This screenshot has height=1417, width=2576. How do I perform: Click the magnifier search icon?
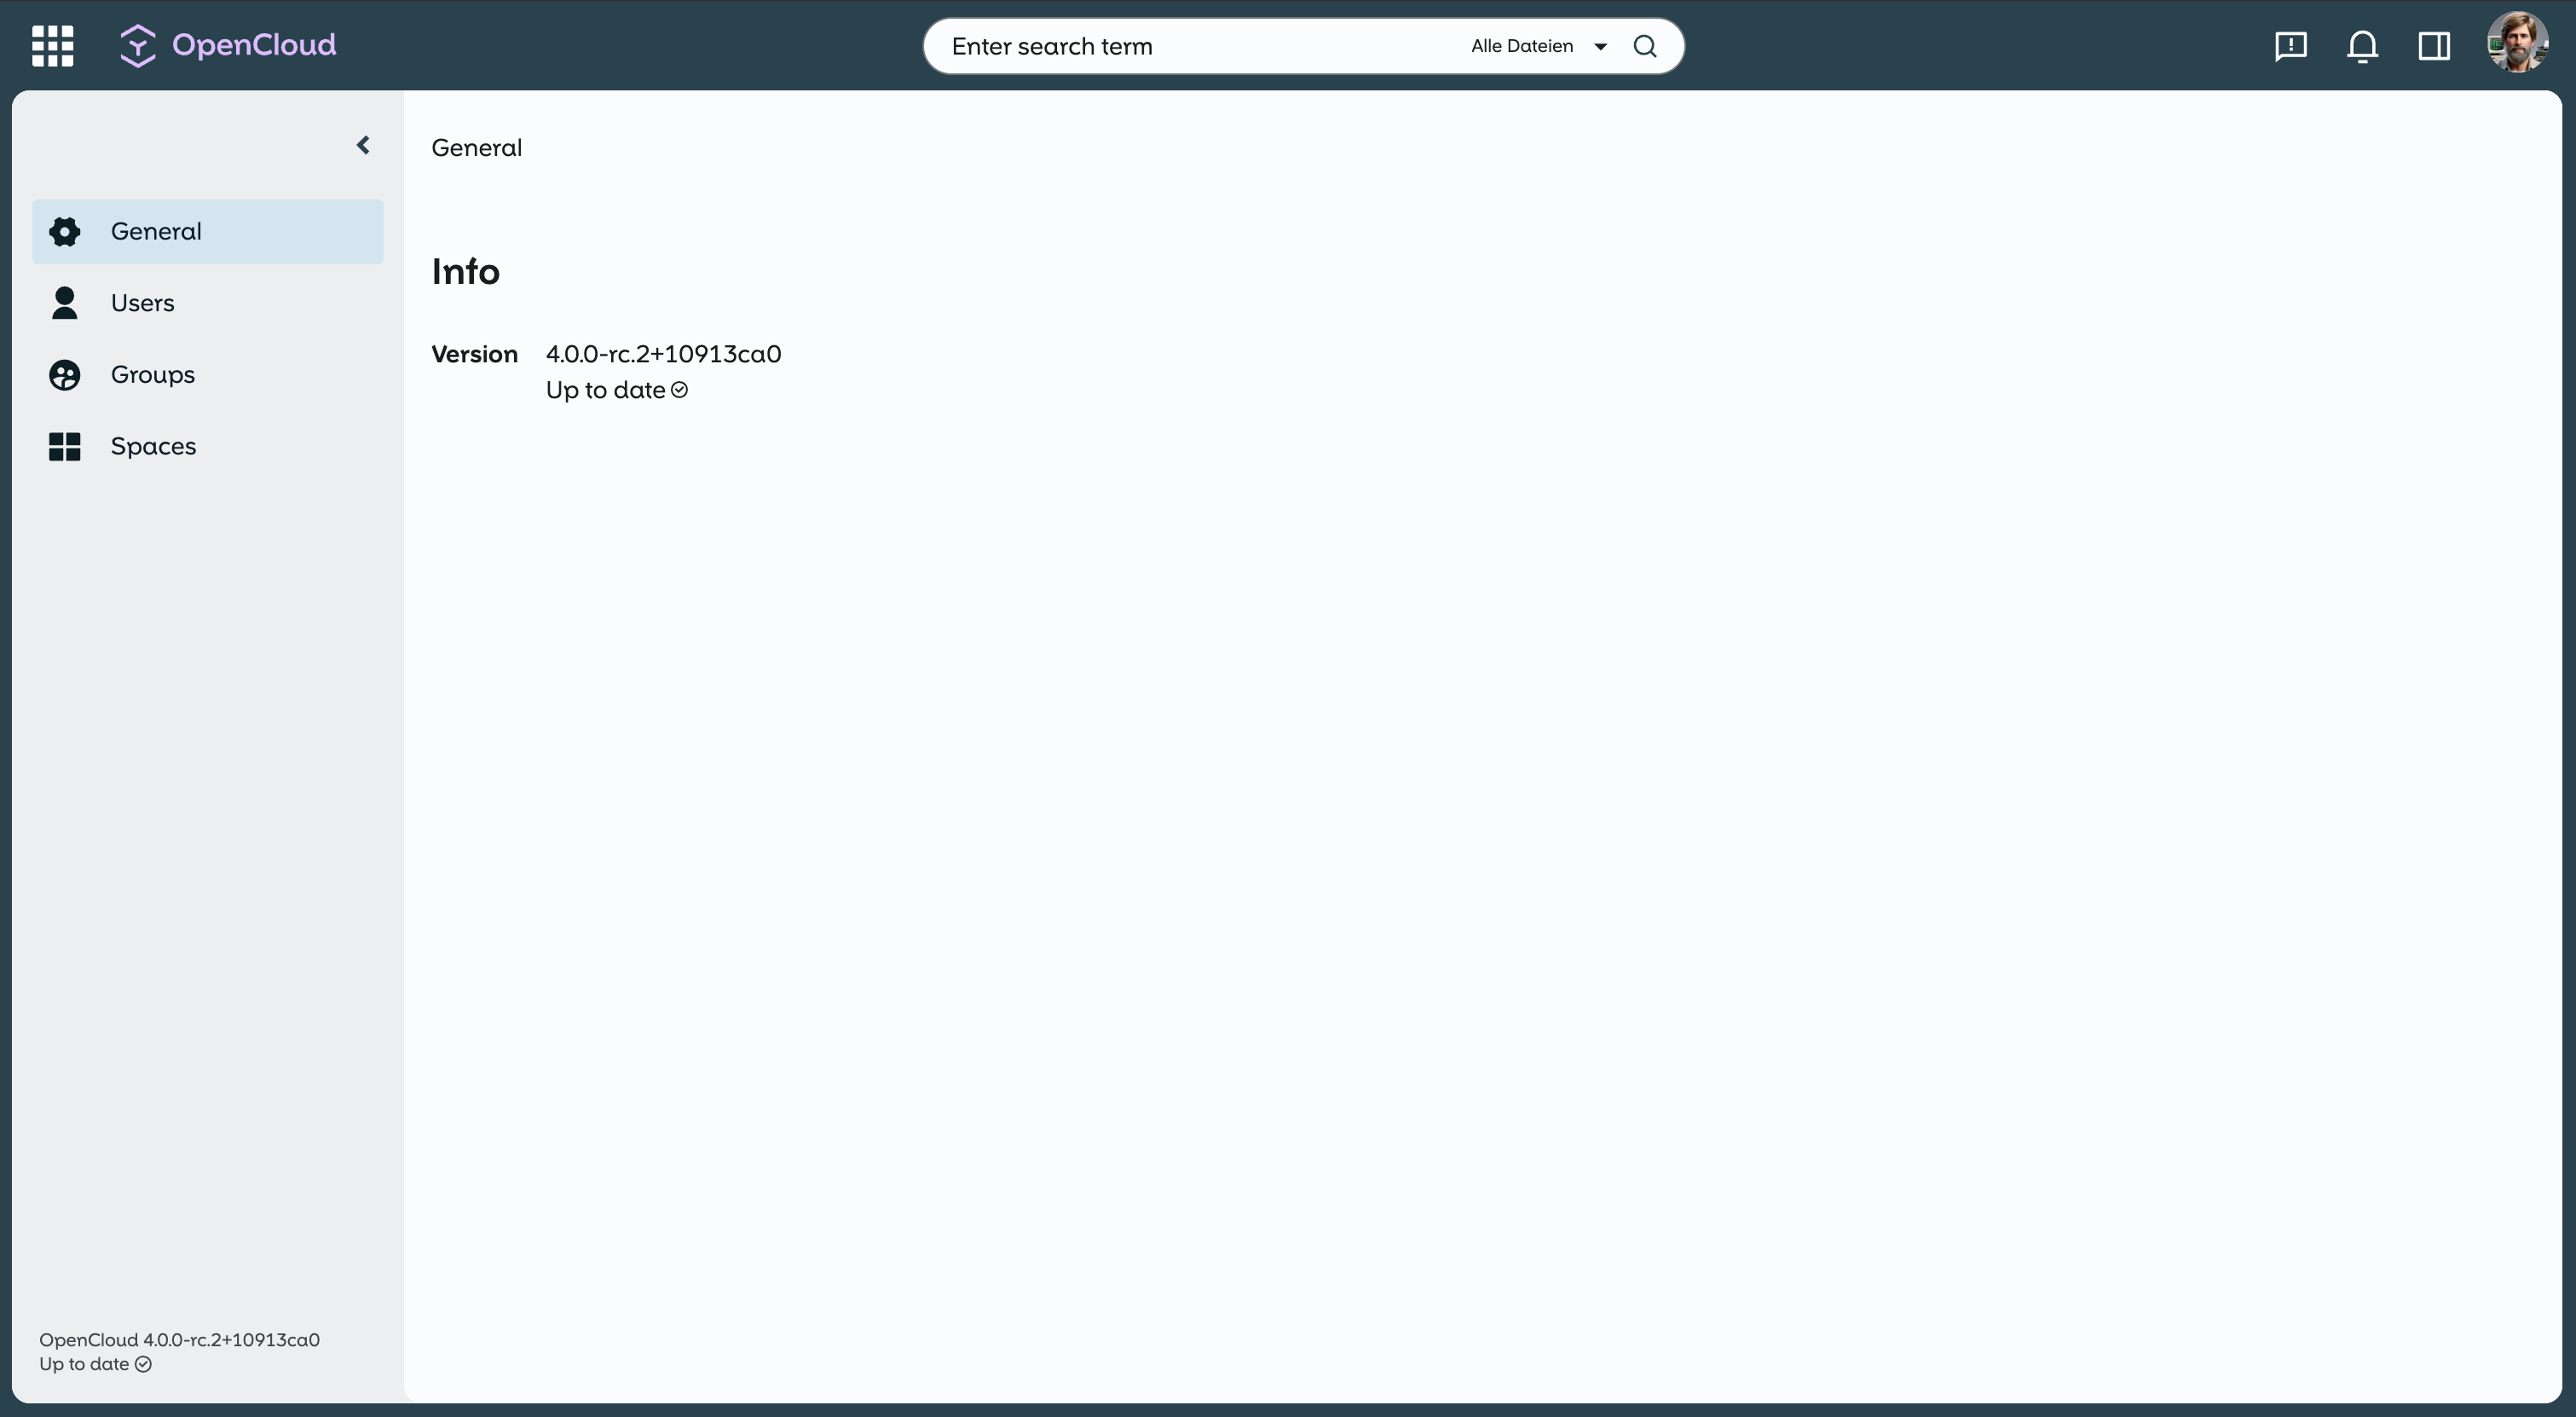(x=1645, y=46)
